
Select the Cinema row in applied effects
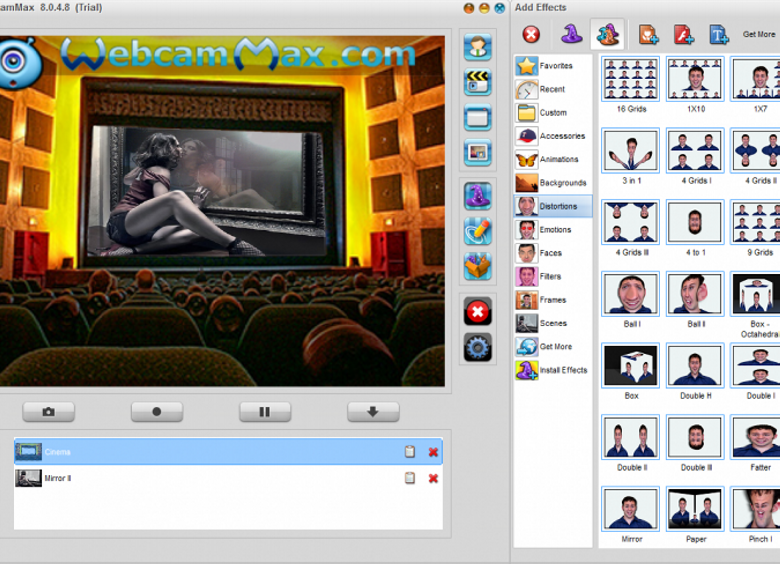click(228, 452)
